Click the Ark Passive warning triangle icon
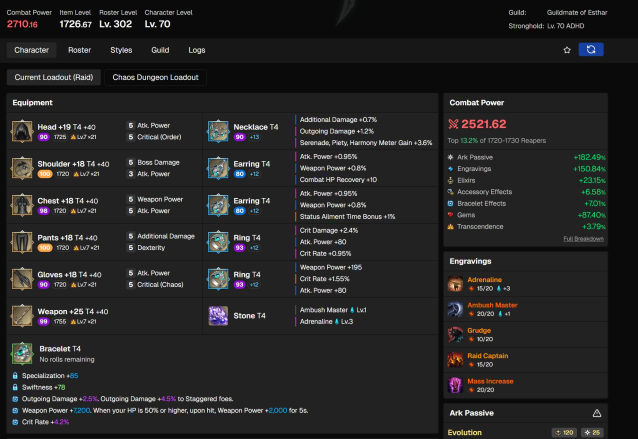Image resolution: width=638 pixels, height=439 pixels. click(597, 412)
